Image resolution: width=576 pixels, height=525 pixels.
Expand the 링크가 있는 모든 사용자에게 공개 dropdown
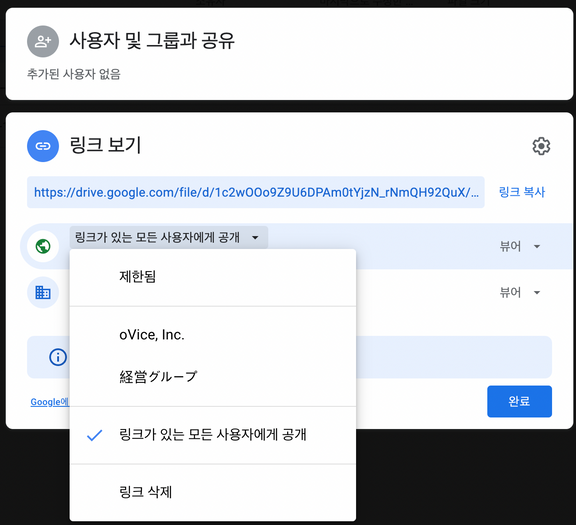click(x=169, y=237)
